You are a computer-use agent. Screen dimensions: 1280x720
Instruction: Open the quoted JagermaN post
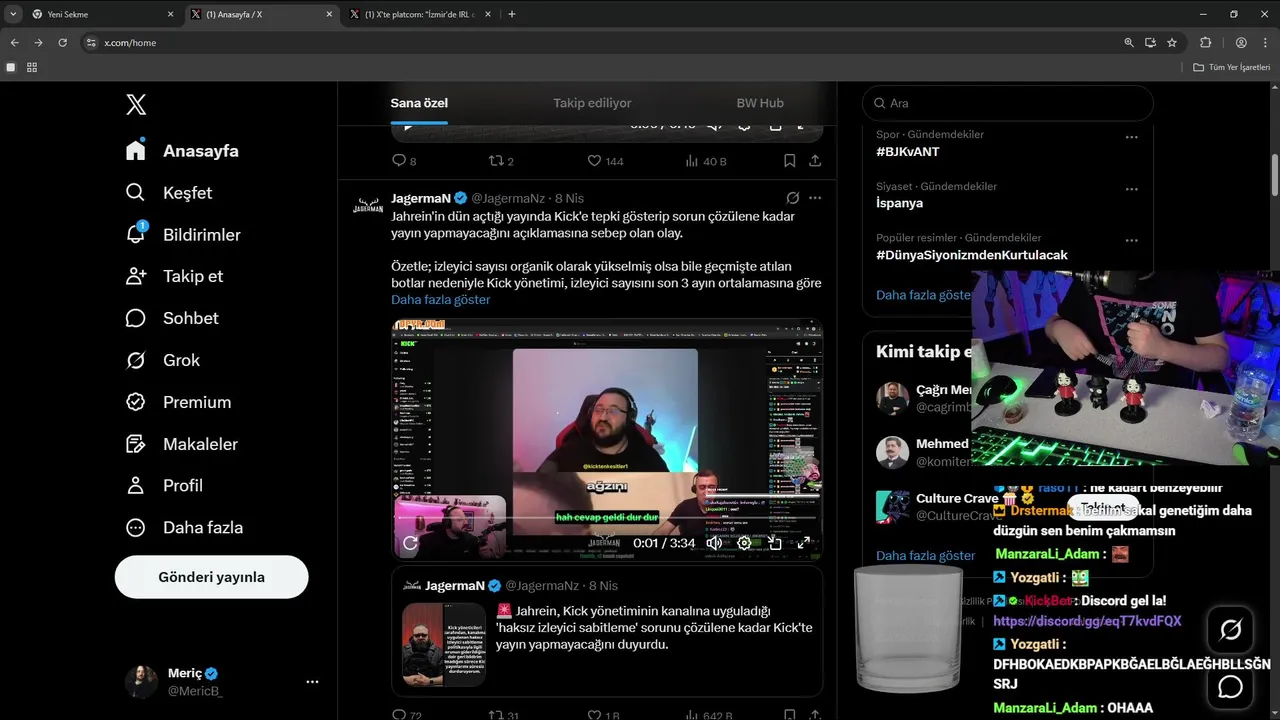607,632
